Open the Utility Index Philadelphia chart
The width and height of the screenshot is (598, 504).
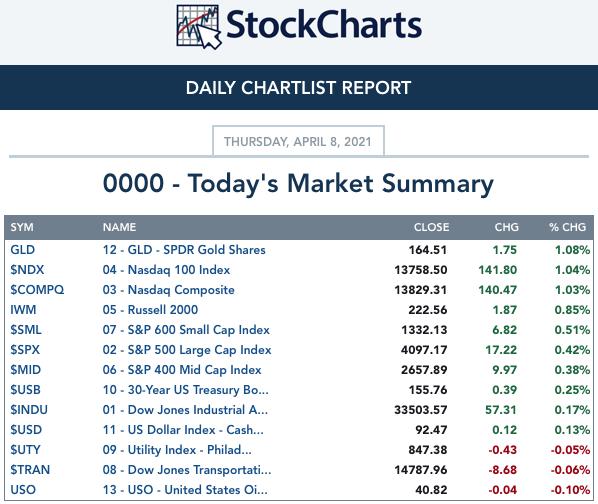177,450
